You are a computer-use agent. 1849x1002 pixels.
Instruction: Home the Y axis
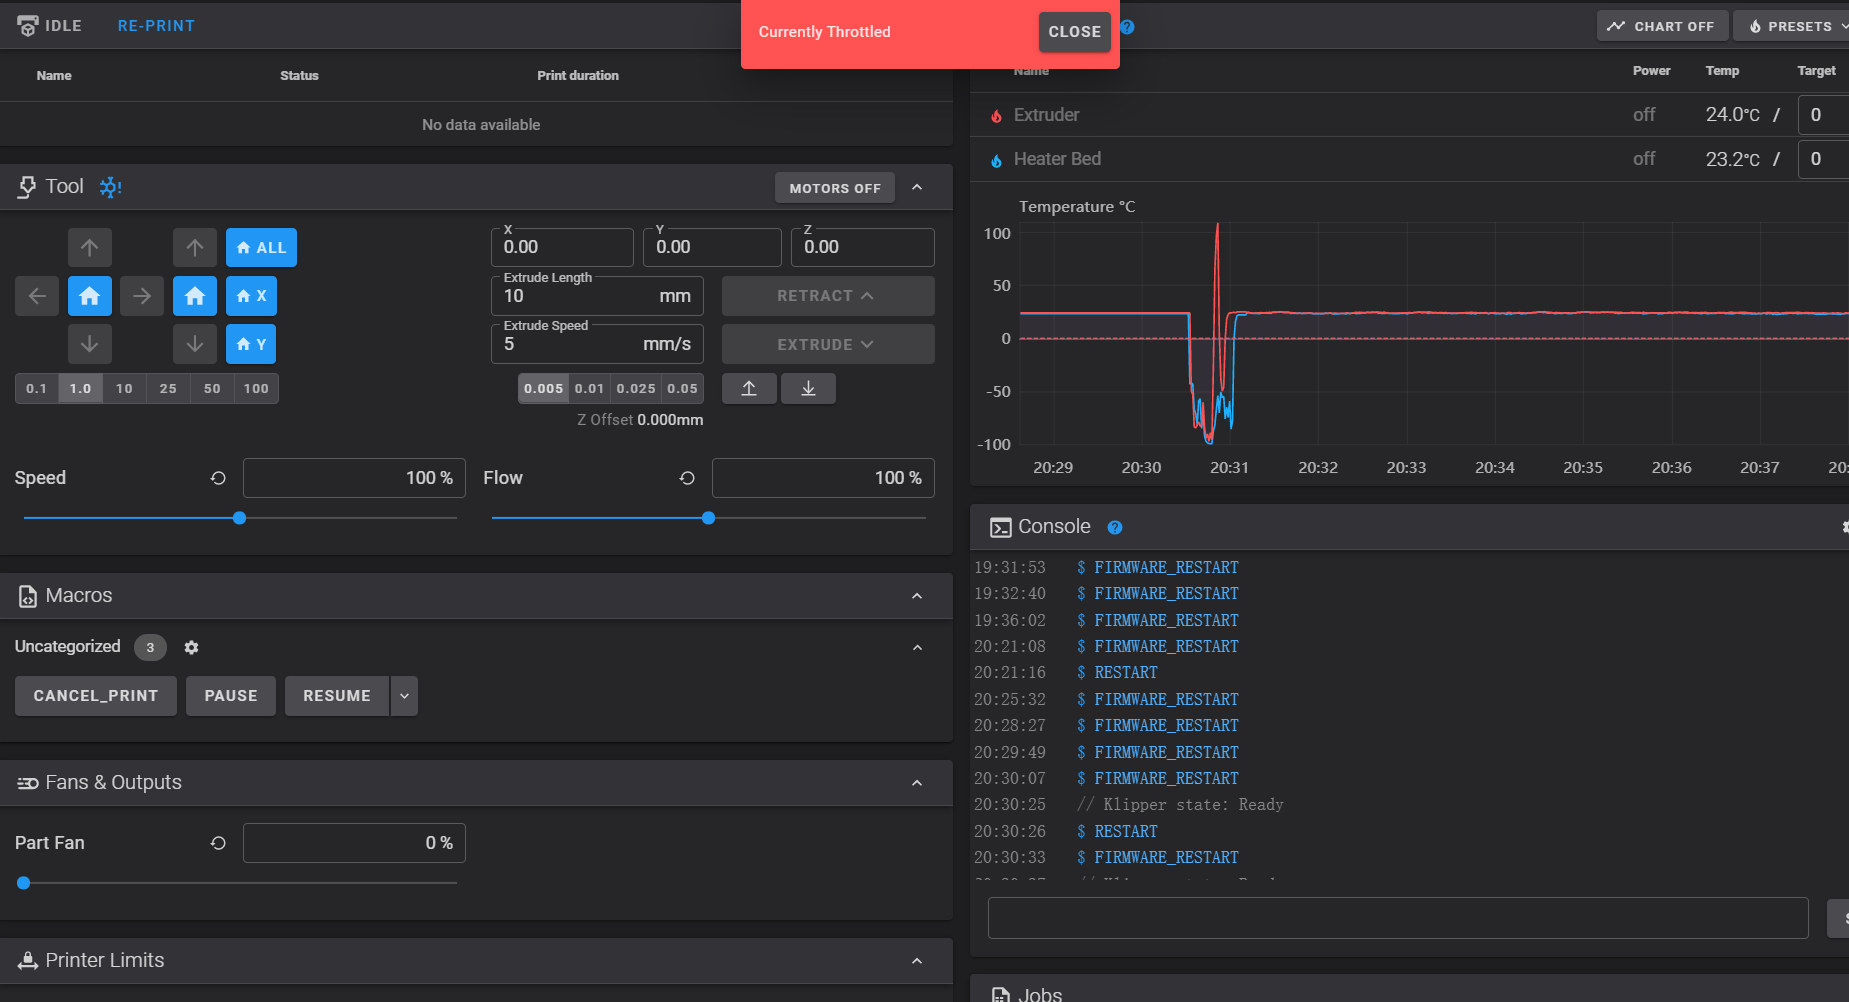251,344
